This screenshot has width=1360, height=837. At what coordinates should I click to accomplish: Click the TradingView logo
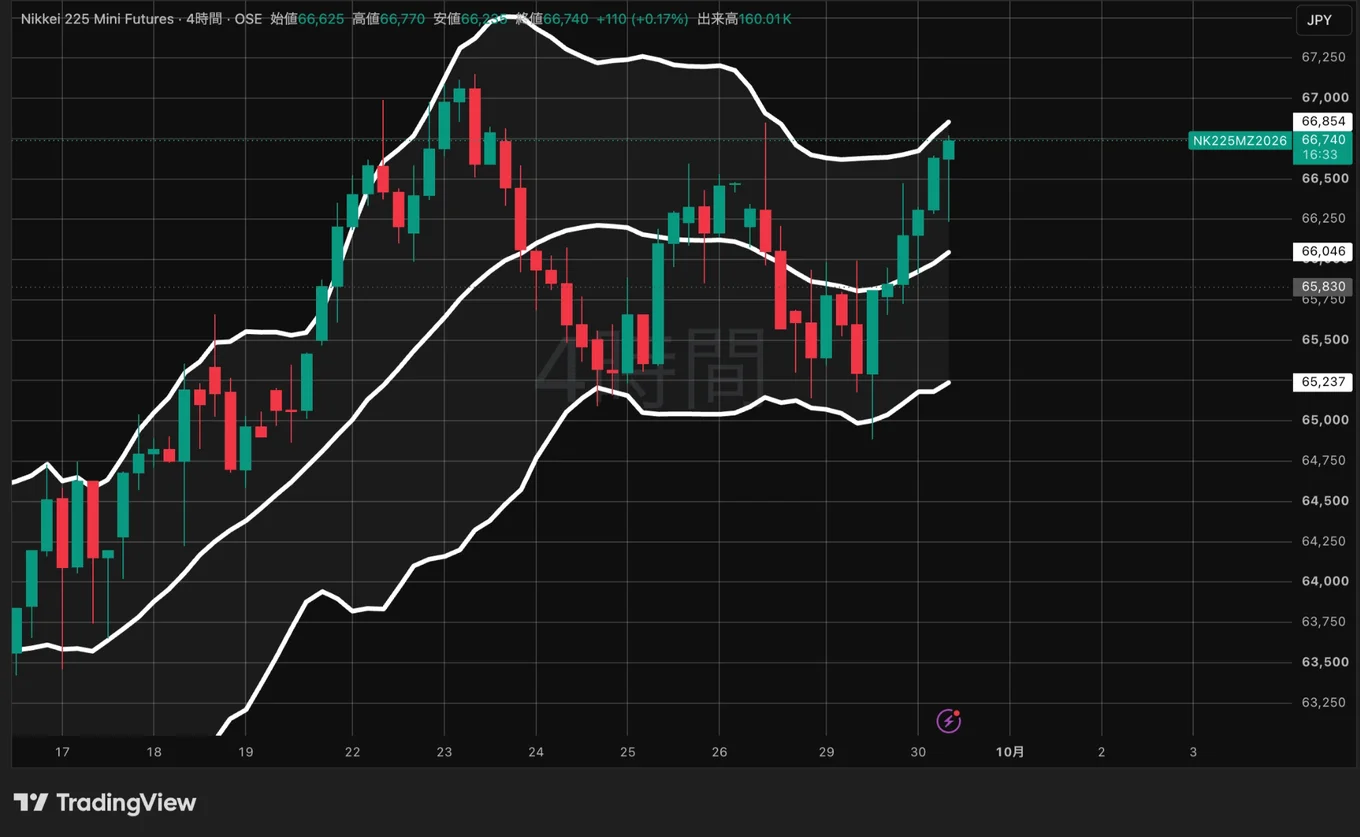[105, 803]
